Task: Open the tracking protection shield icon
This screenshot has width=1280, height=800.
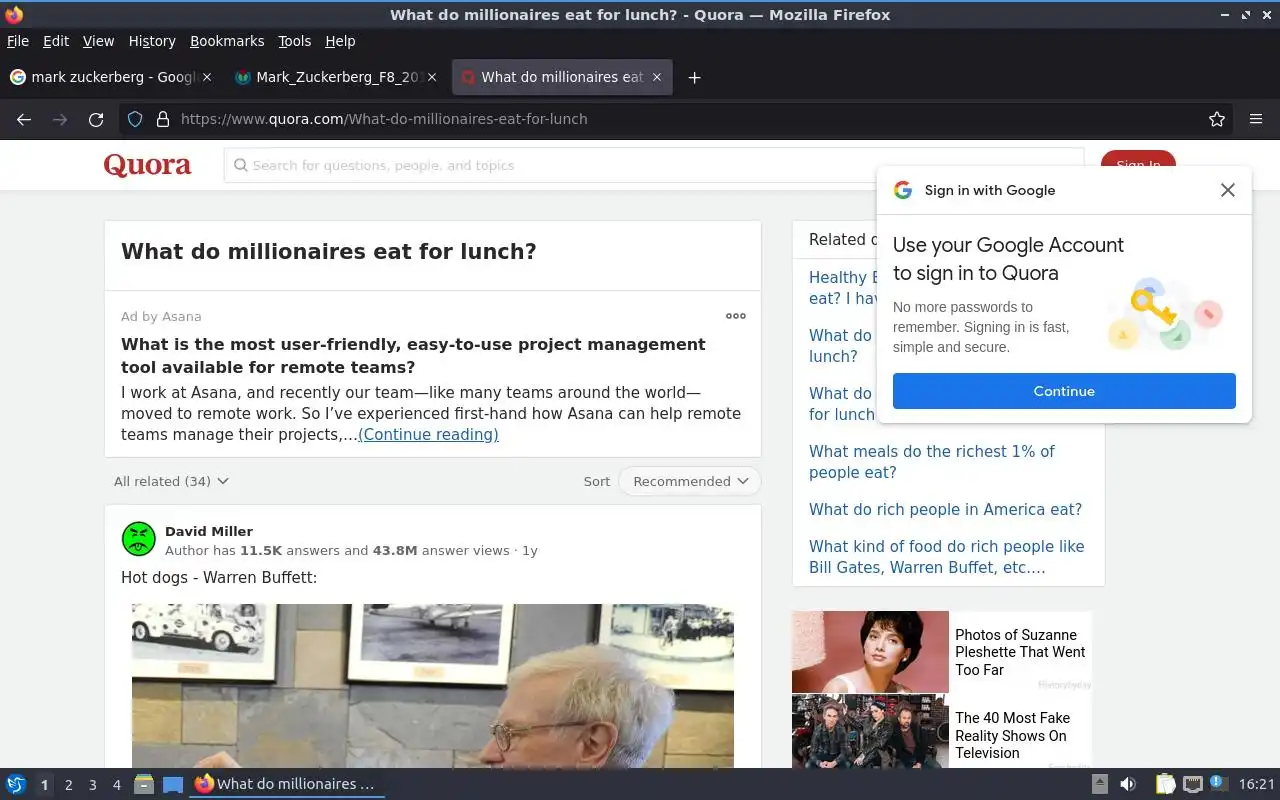Action: point(135,119)
